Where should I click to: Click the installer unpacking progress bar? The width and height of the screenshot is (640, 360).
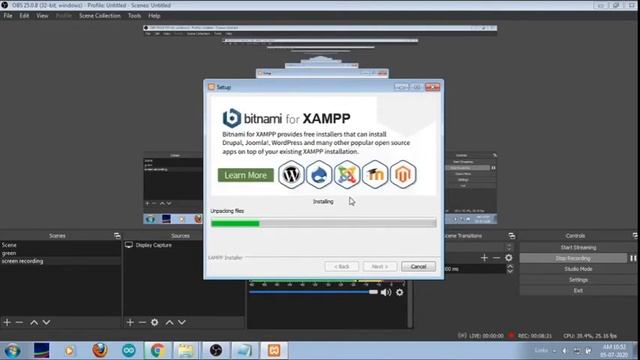[323, 223]
